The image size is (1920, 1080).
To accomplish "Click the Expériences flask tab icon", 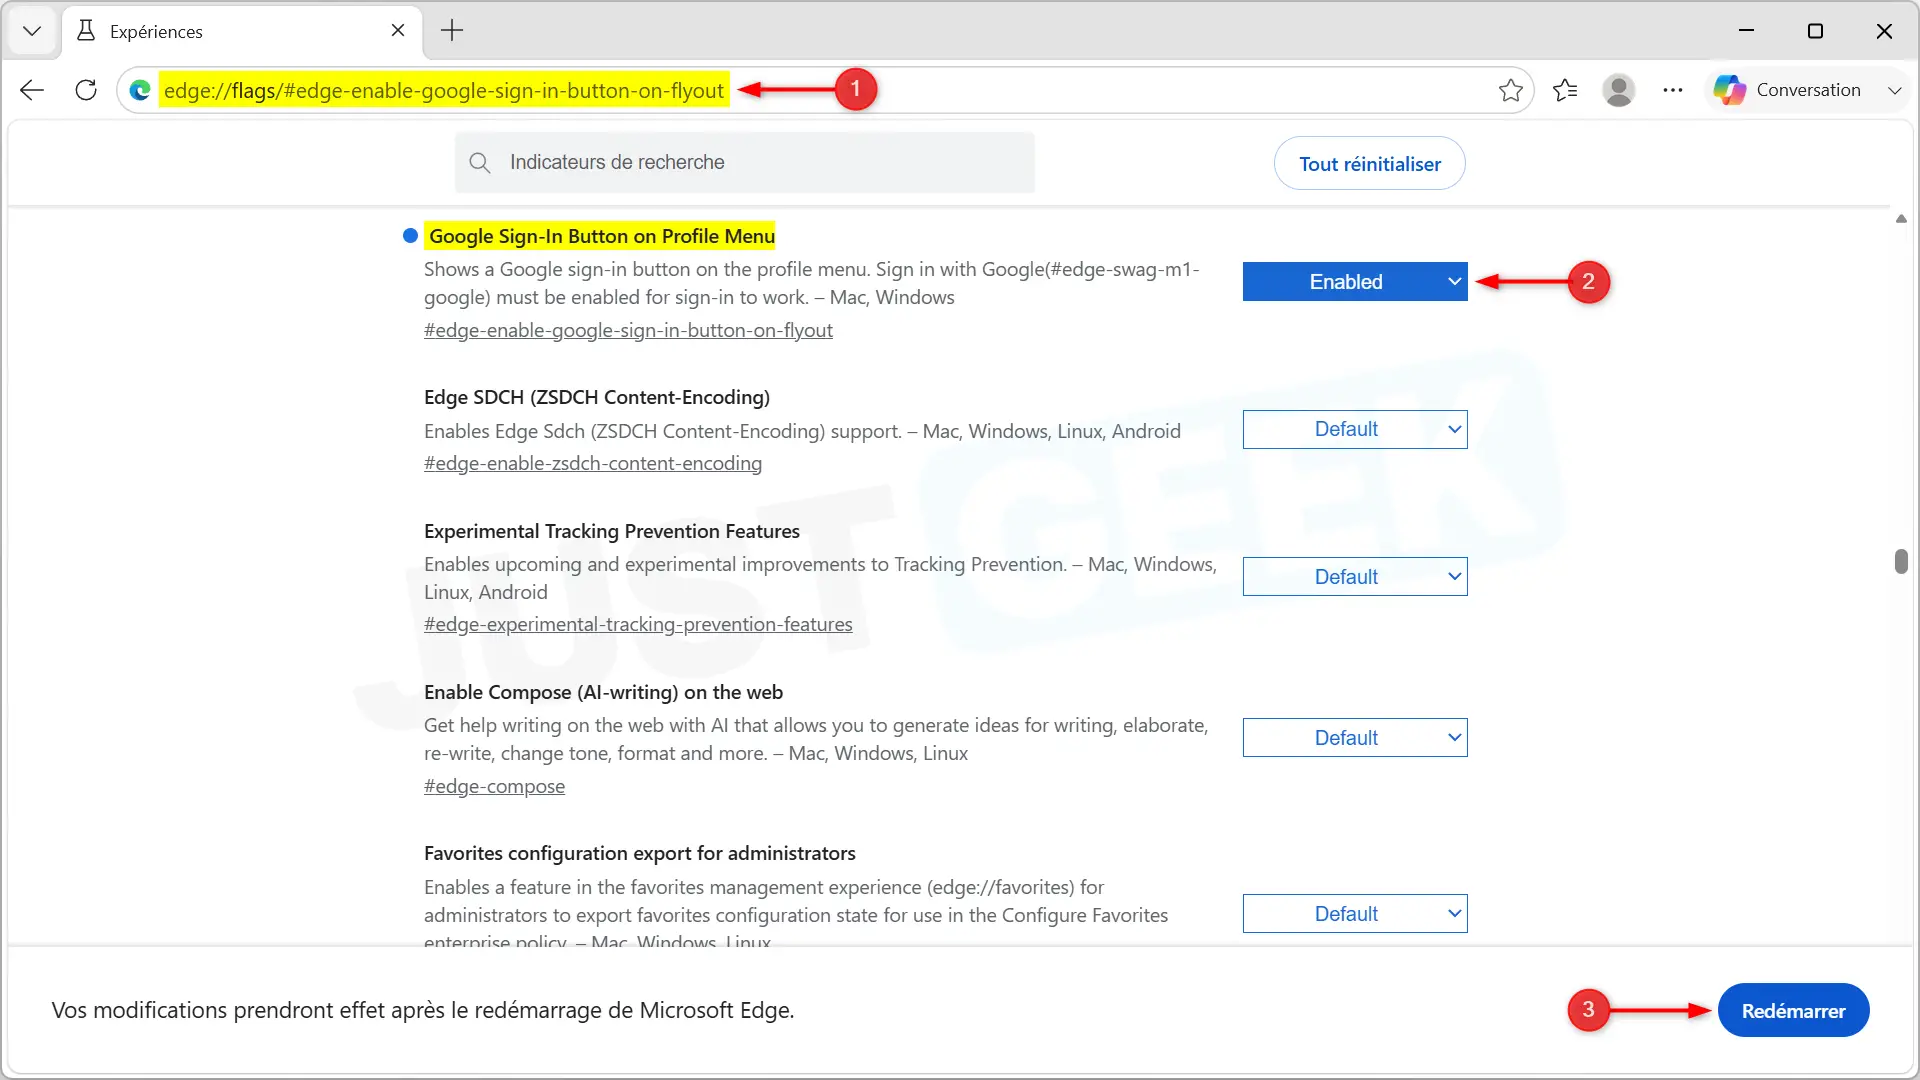I will click(86, 31).
